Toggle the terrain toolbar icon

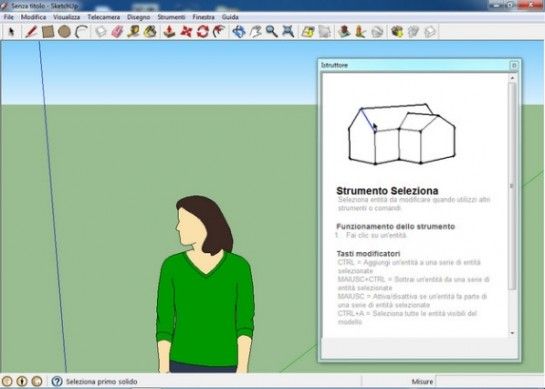pos(324,32)
